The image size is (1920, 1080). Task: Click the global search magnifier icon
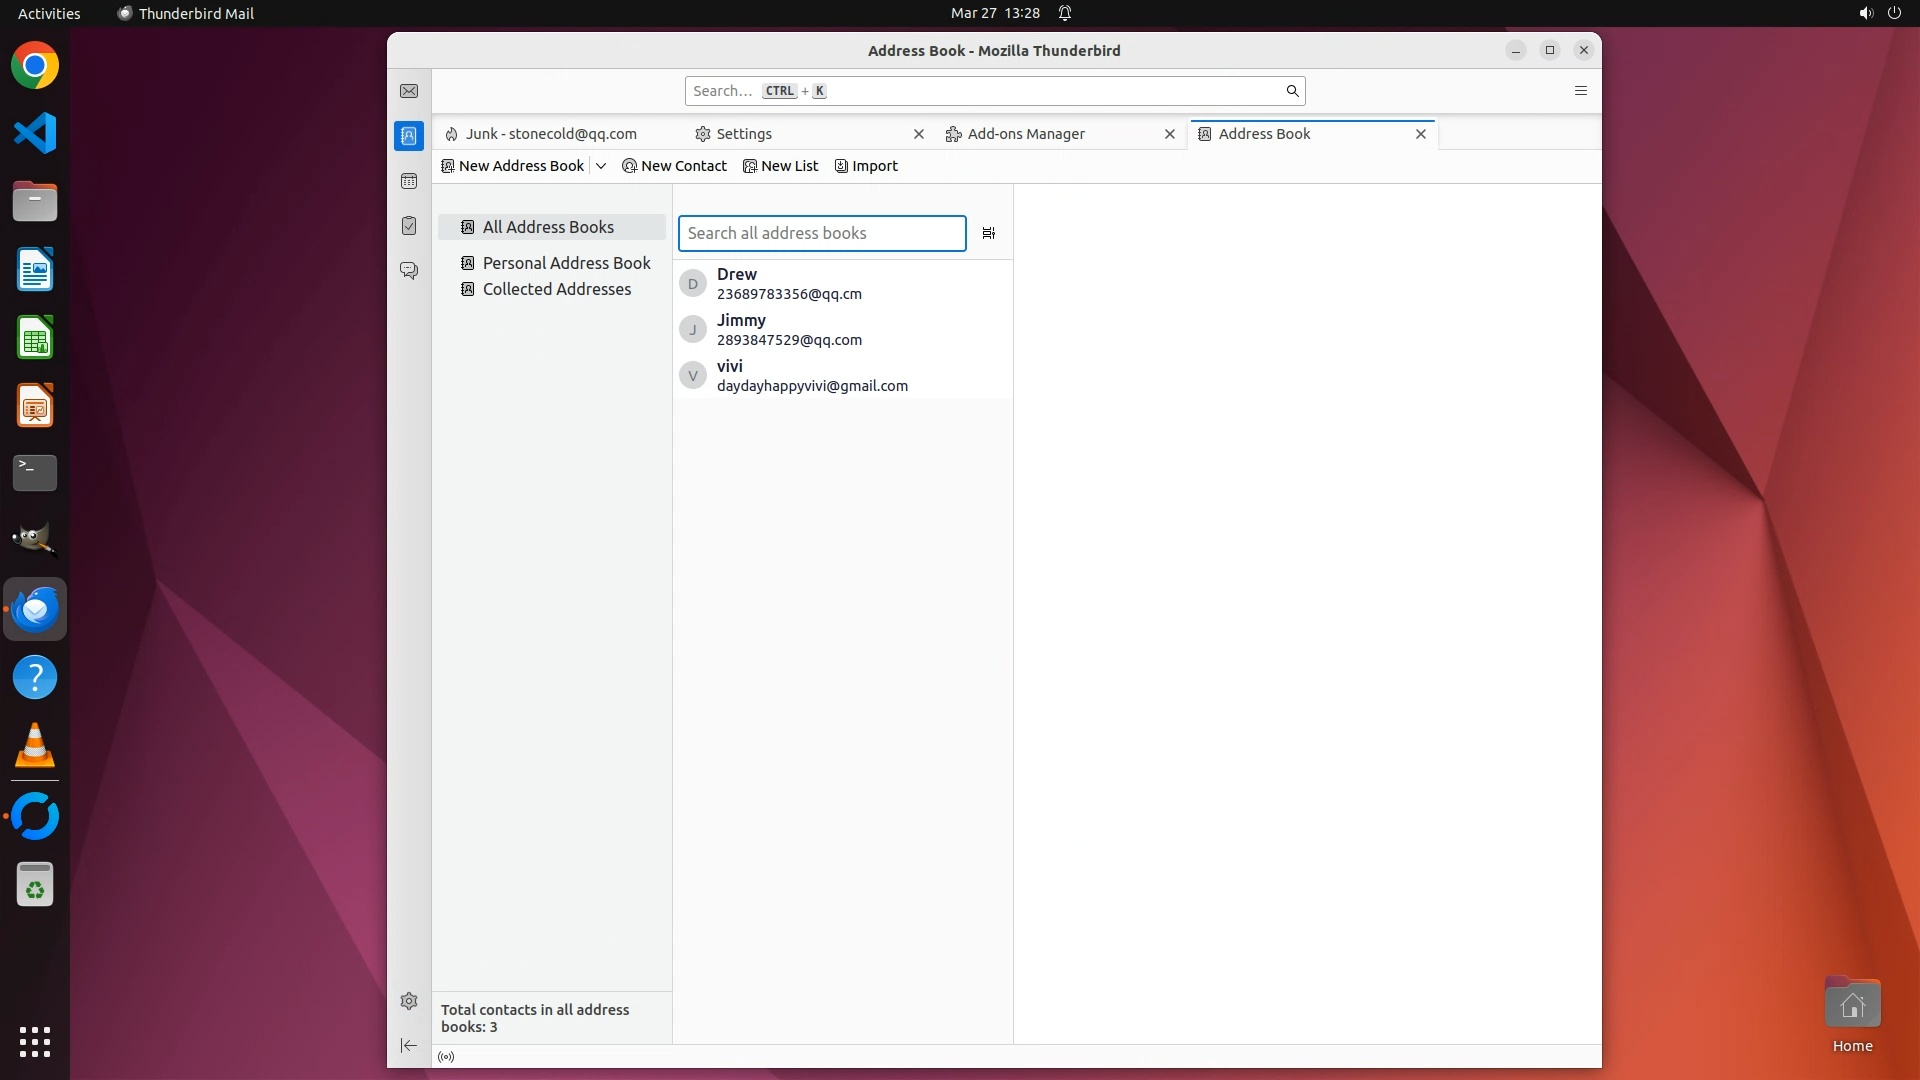tap(1292, 91)
